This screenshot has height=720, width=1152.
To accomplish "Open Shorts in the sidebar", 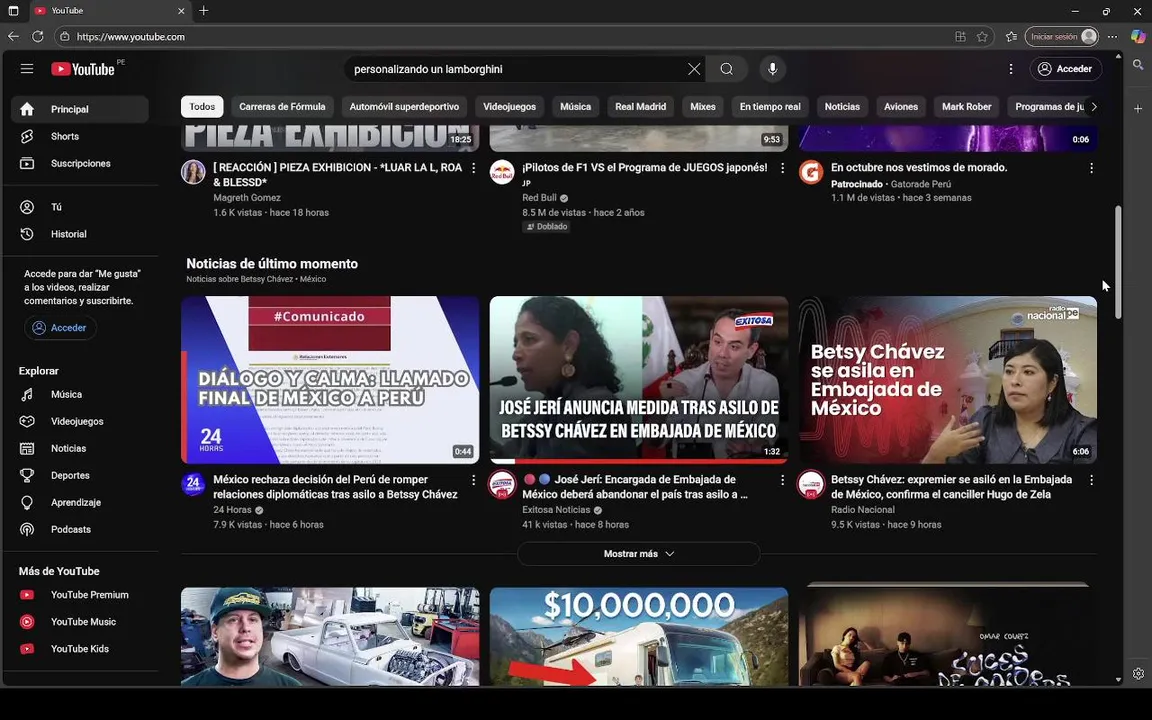I will coord(79,137).
